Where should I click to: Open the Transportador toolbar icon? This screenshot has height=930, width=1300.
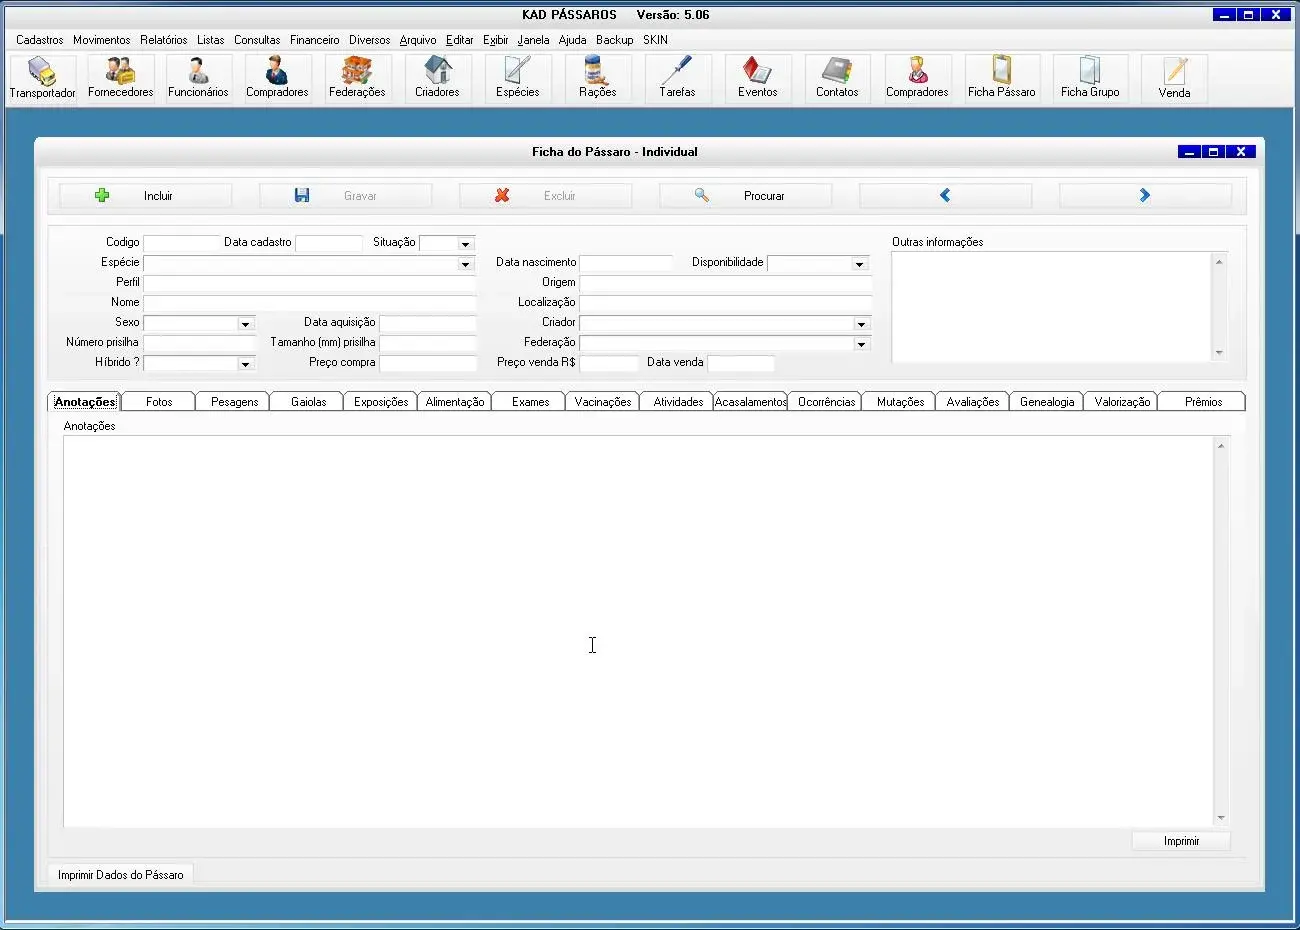pos(42,78)
